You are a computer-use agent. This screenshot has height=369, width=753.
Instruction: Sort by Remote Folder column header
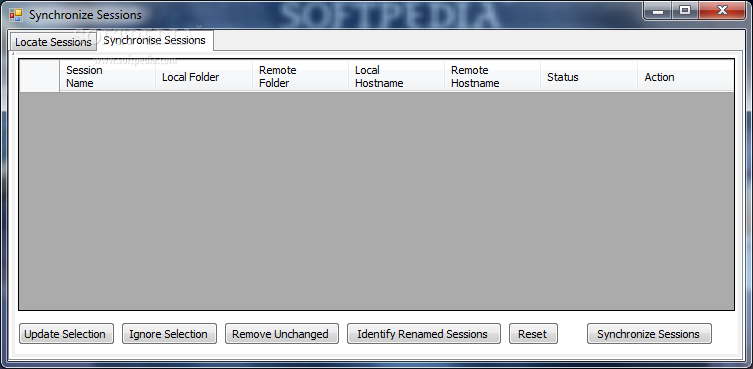pyautogui.click(x=300, y=76)
